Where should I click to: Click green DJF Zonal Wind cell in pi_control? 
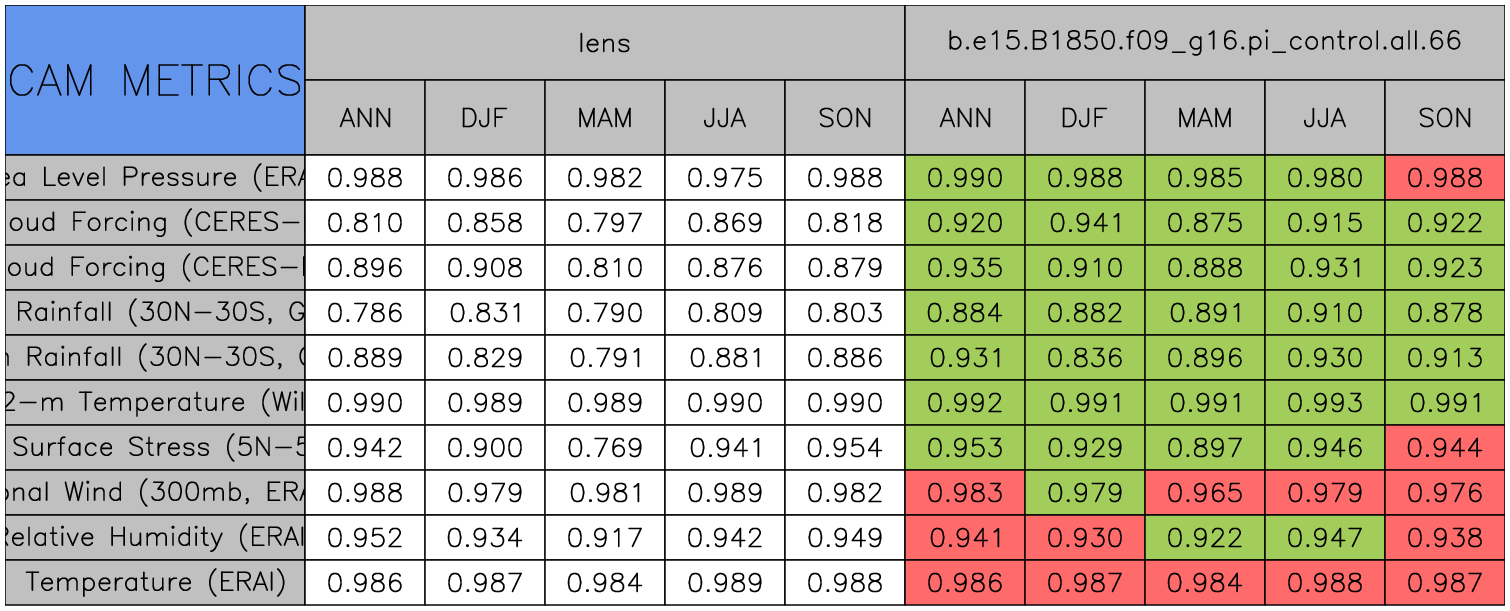(1084, 493)
